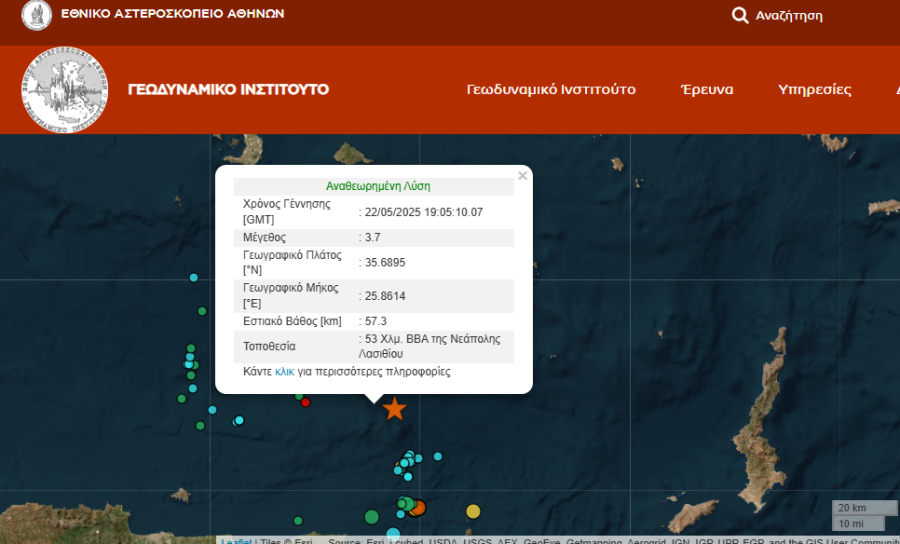Screen dimensions: 900x544
Task: Click the latitude value 35.6895
Action: point(385,263)
